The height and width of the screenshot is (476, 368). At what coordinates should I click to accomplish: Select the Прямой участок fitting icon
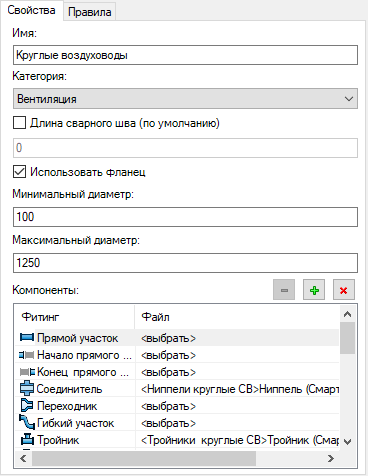pos(27,337)
